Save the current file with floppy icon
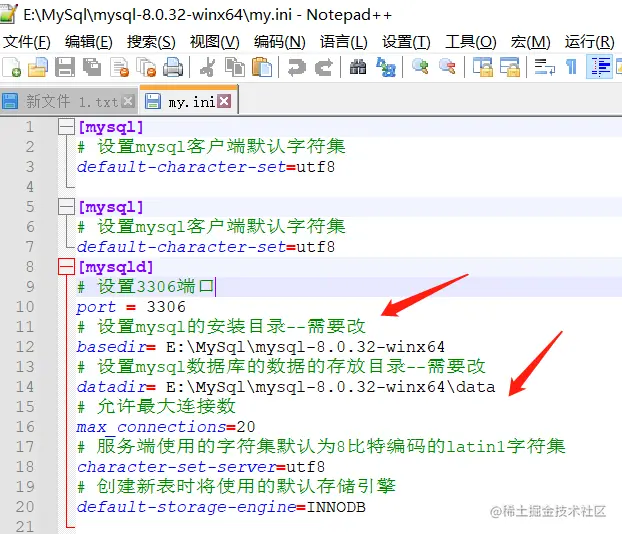 [65, 67]
